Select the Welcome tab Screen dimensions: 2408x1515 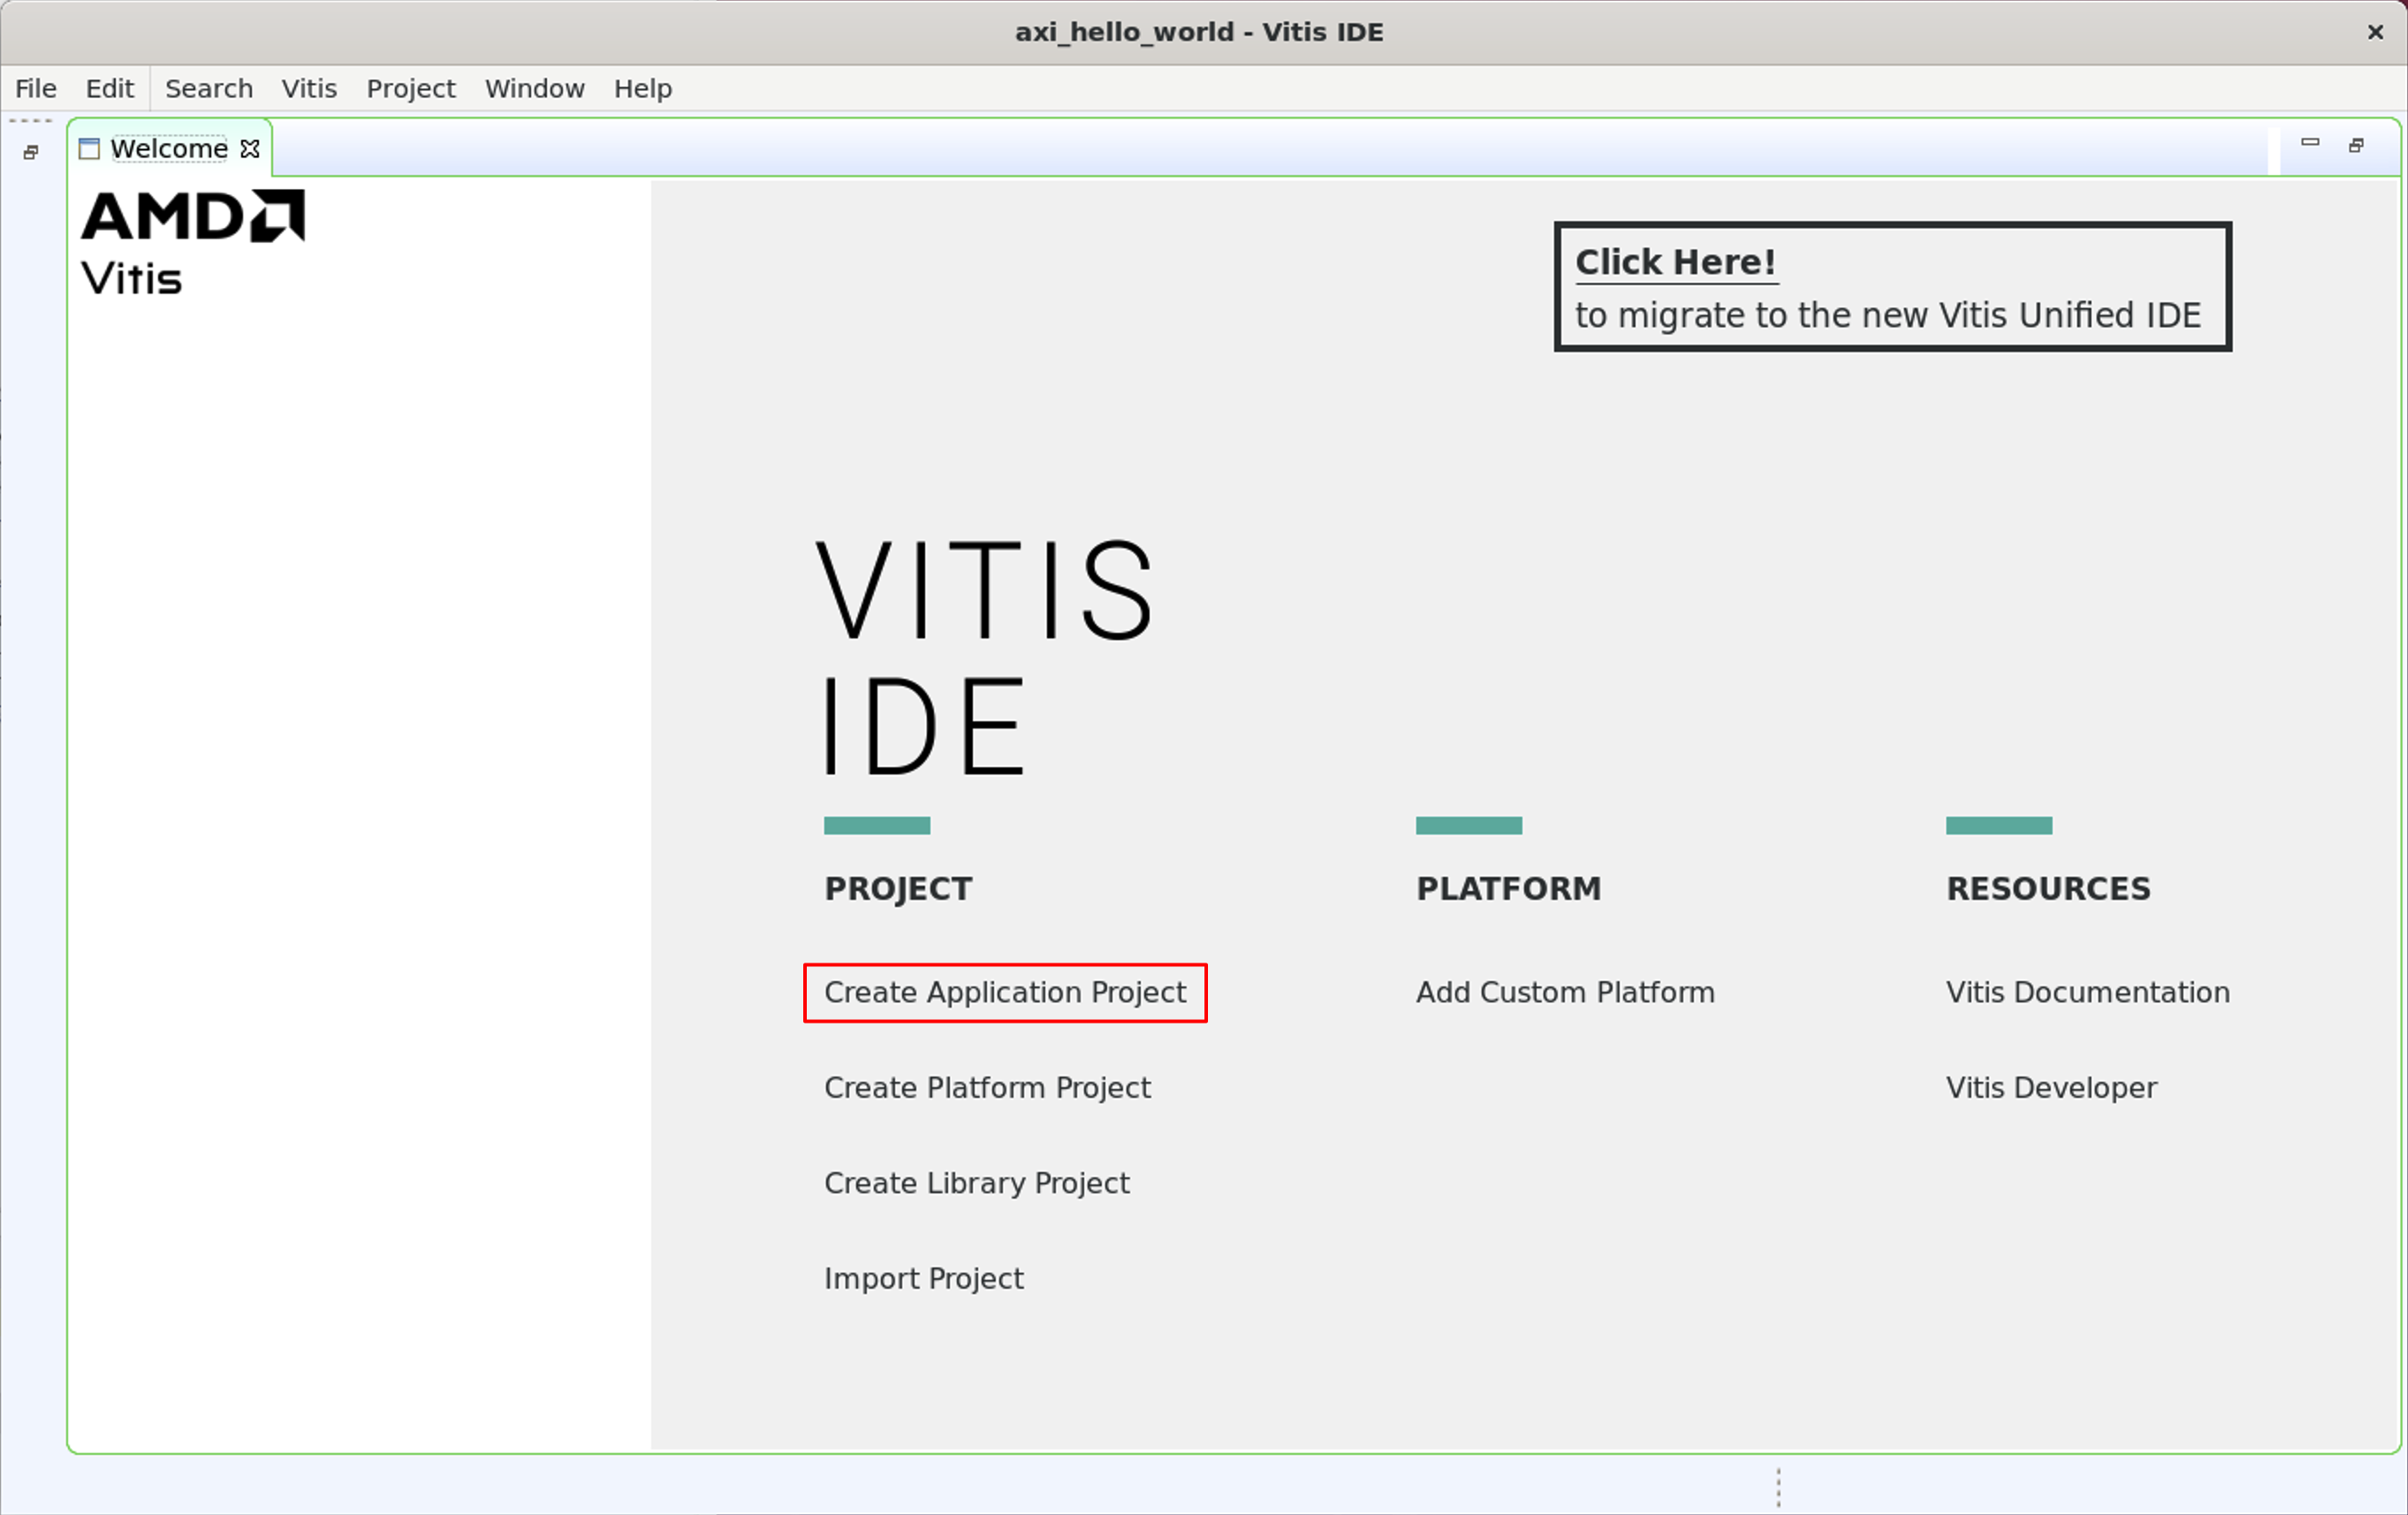pos(168,147)
